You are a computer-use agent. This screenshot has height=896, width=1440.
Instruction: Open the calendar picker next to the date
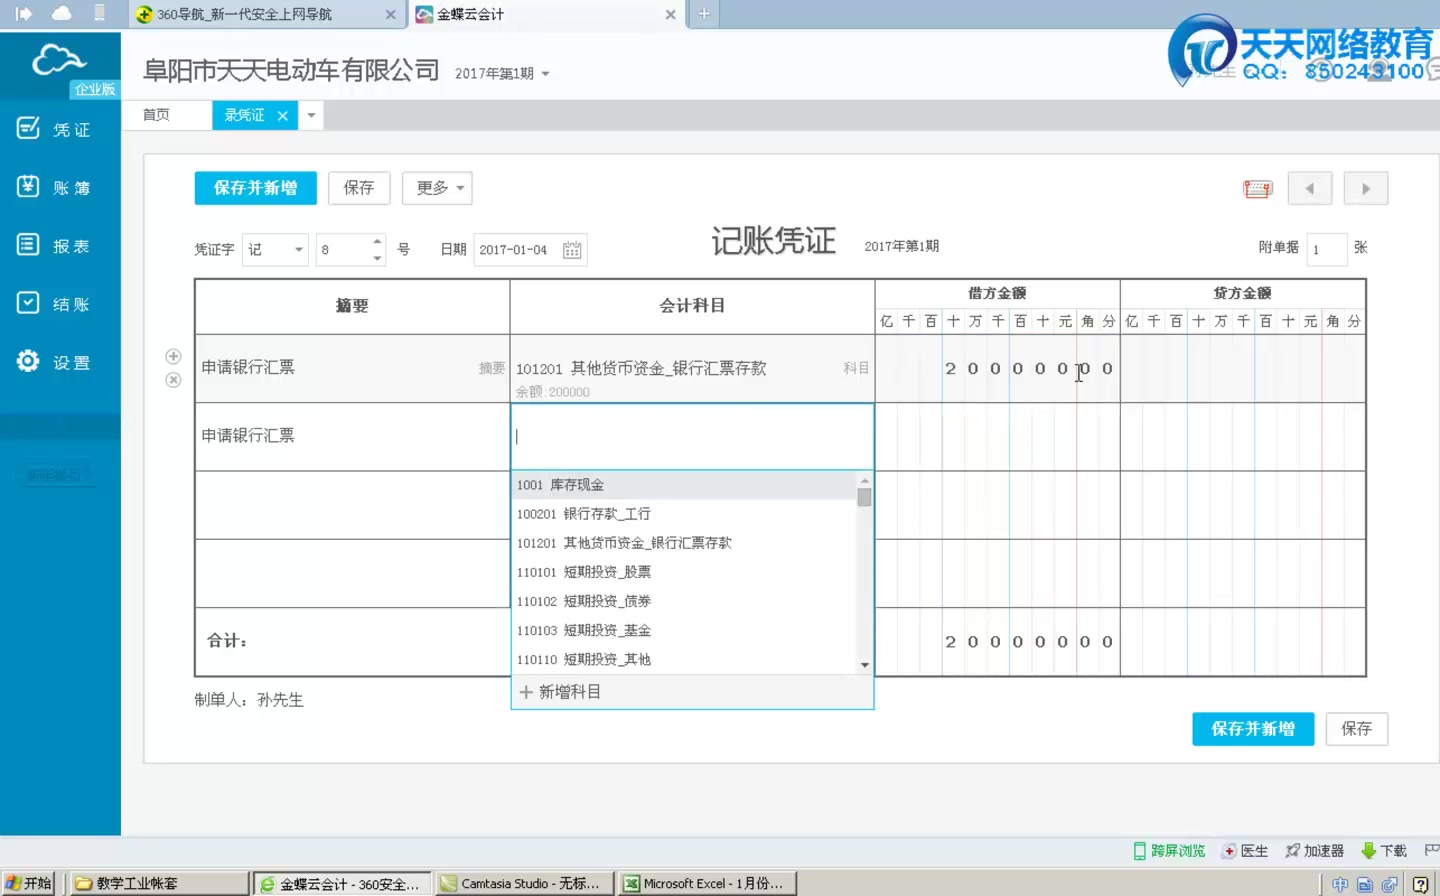tap(571, 249)
